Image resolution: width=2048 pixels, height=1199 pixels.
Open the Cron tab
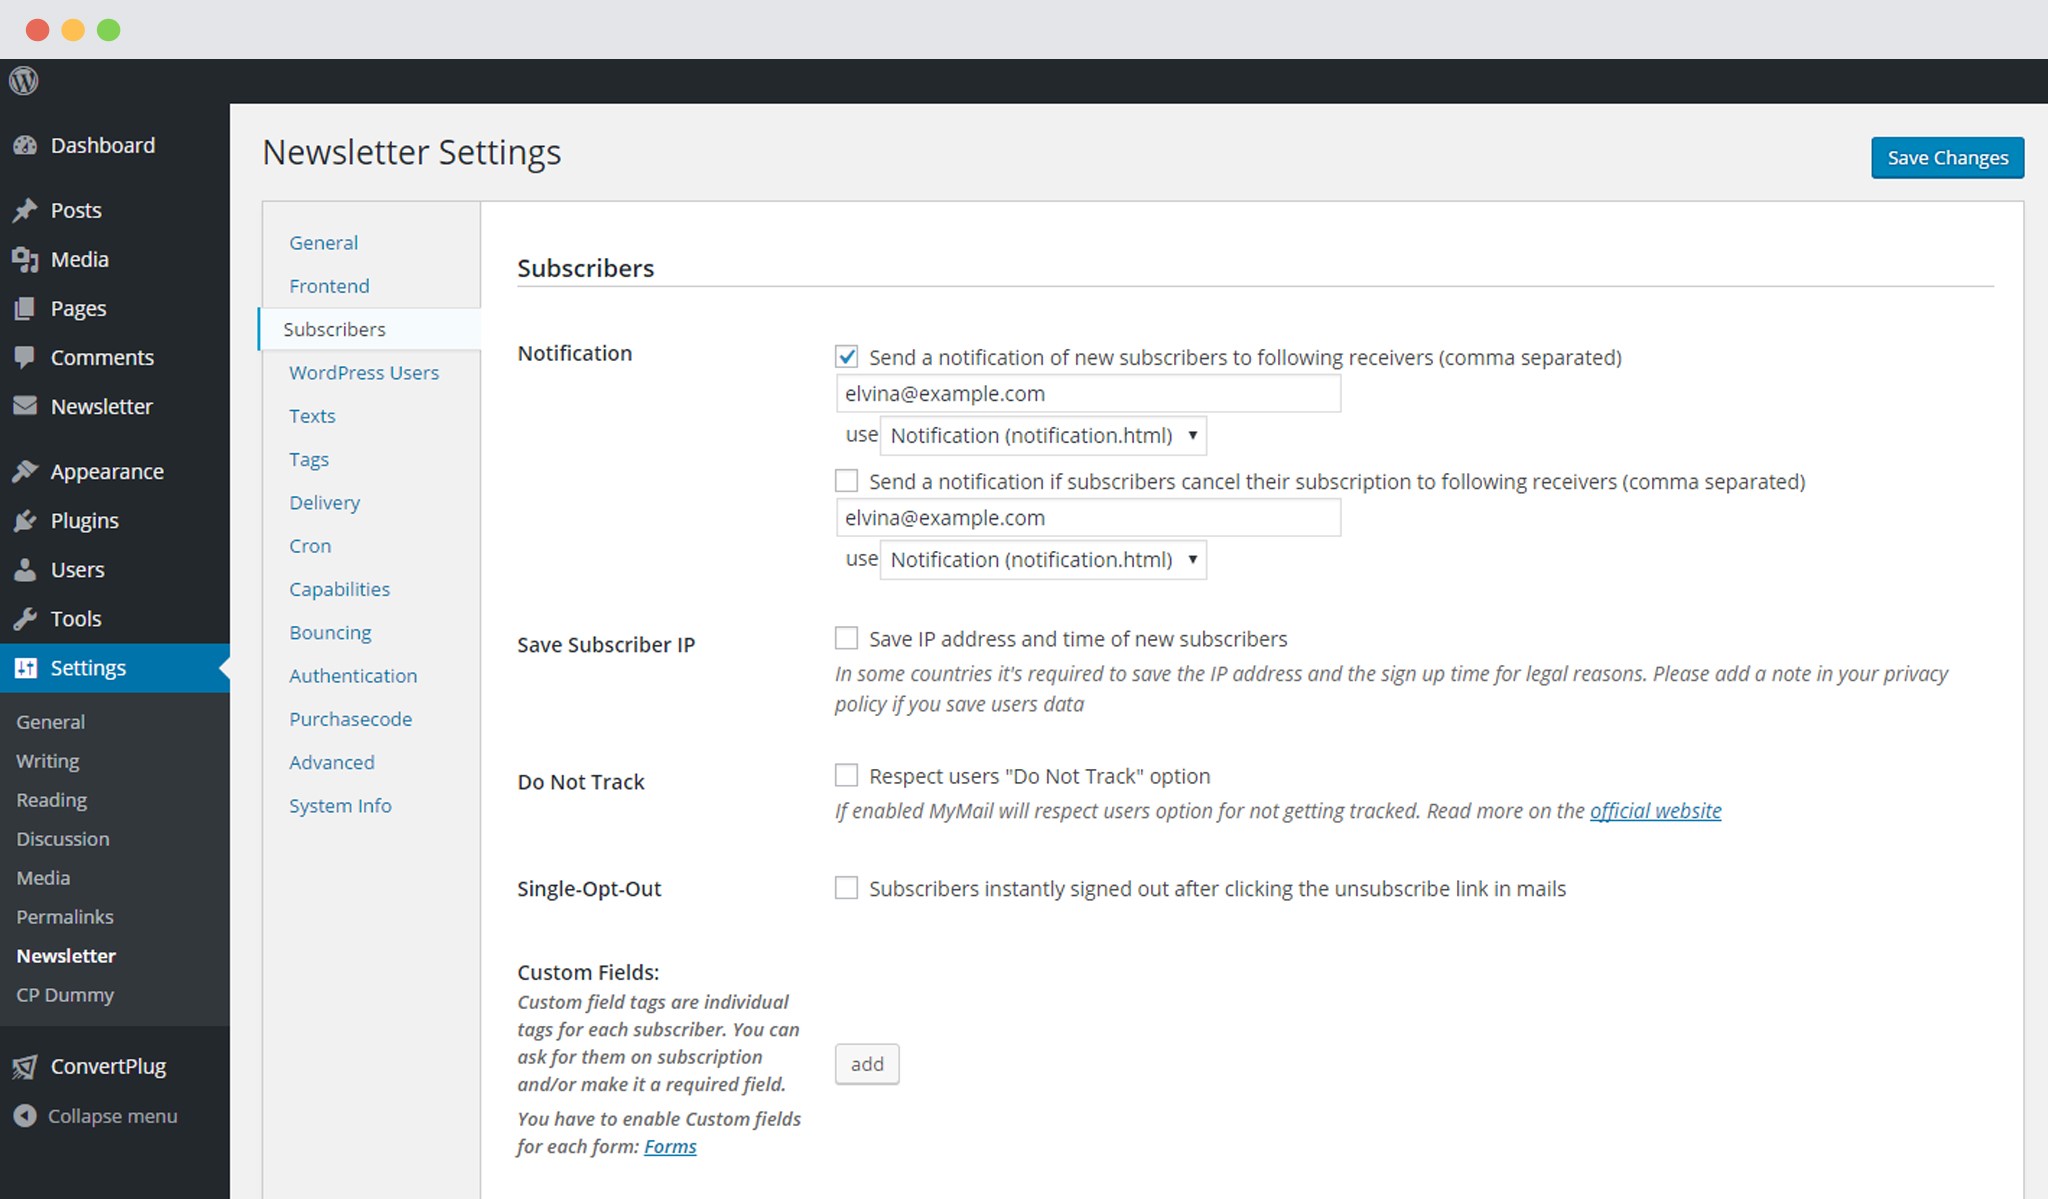[x=310, y=546]
